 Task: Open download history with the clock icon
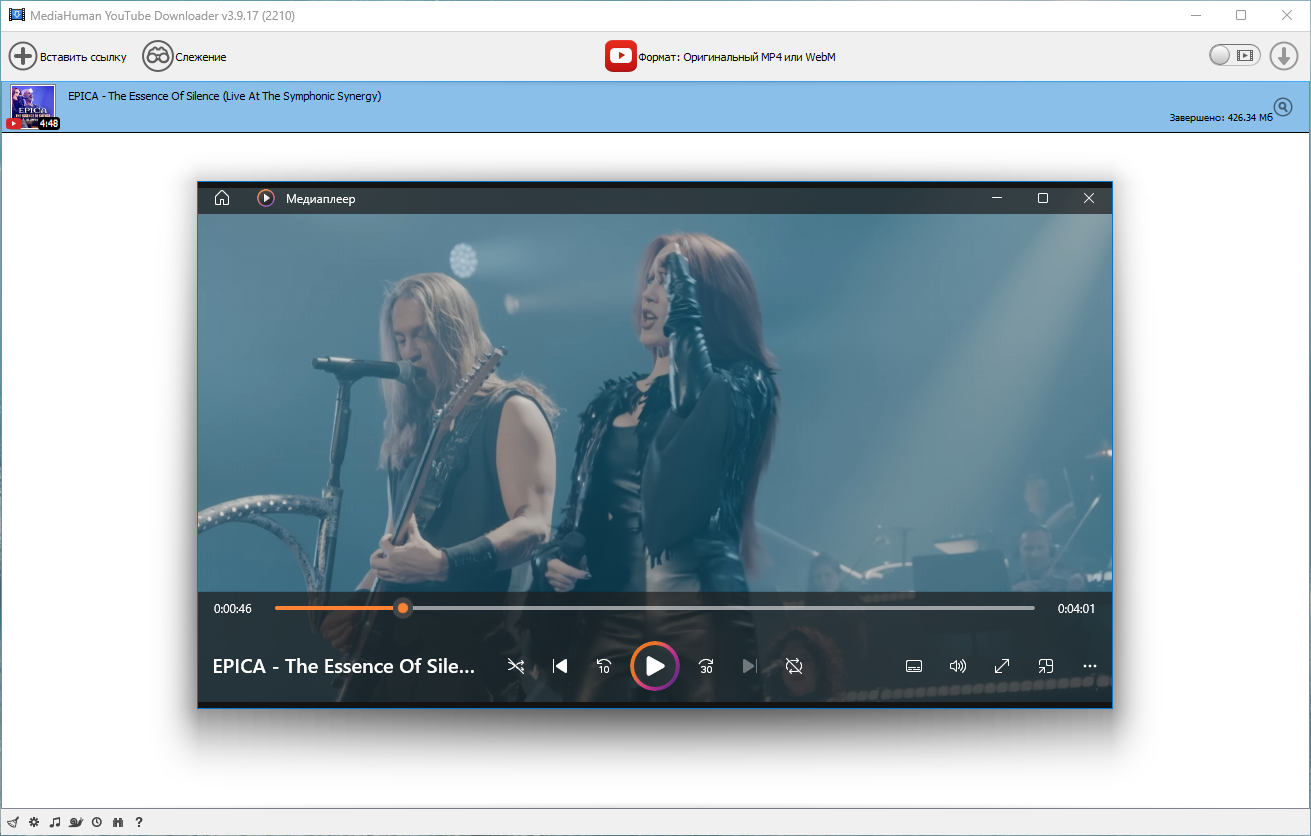point(97,822)
